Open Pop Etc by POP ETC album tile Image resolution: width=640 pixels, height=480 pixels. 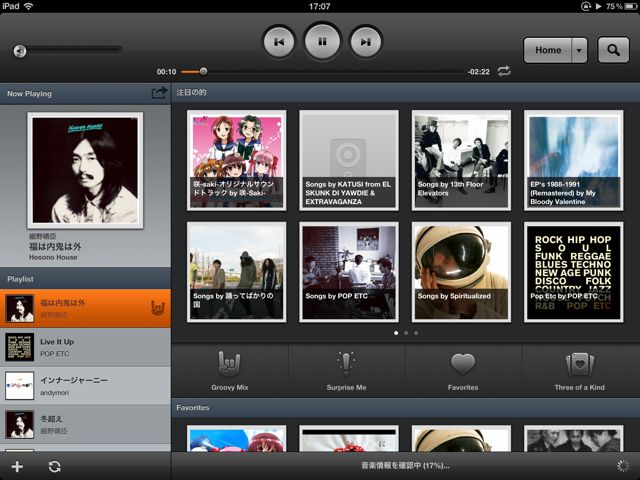(x=573, y=272)
